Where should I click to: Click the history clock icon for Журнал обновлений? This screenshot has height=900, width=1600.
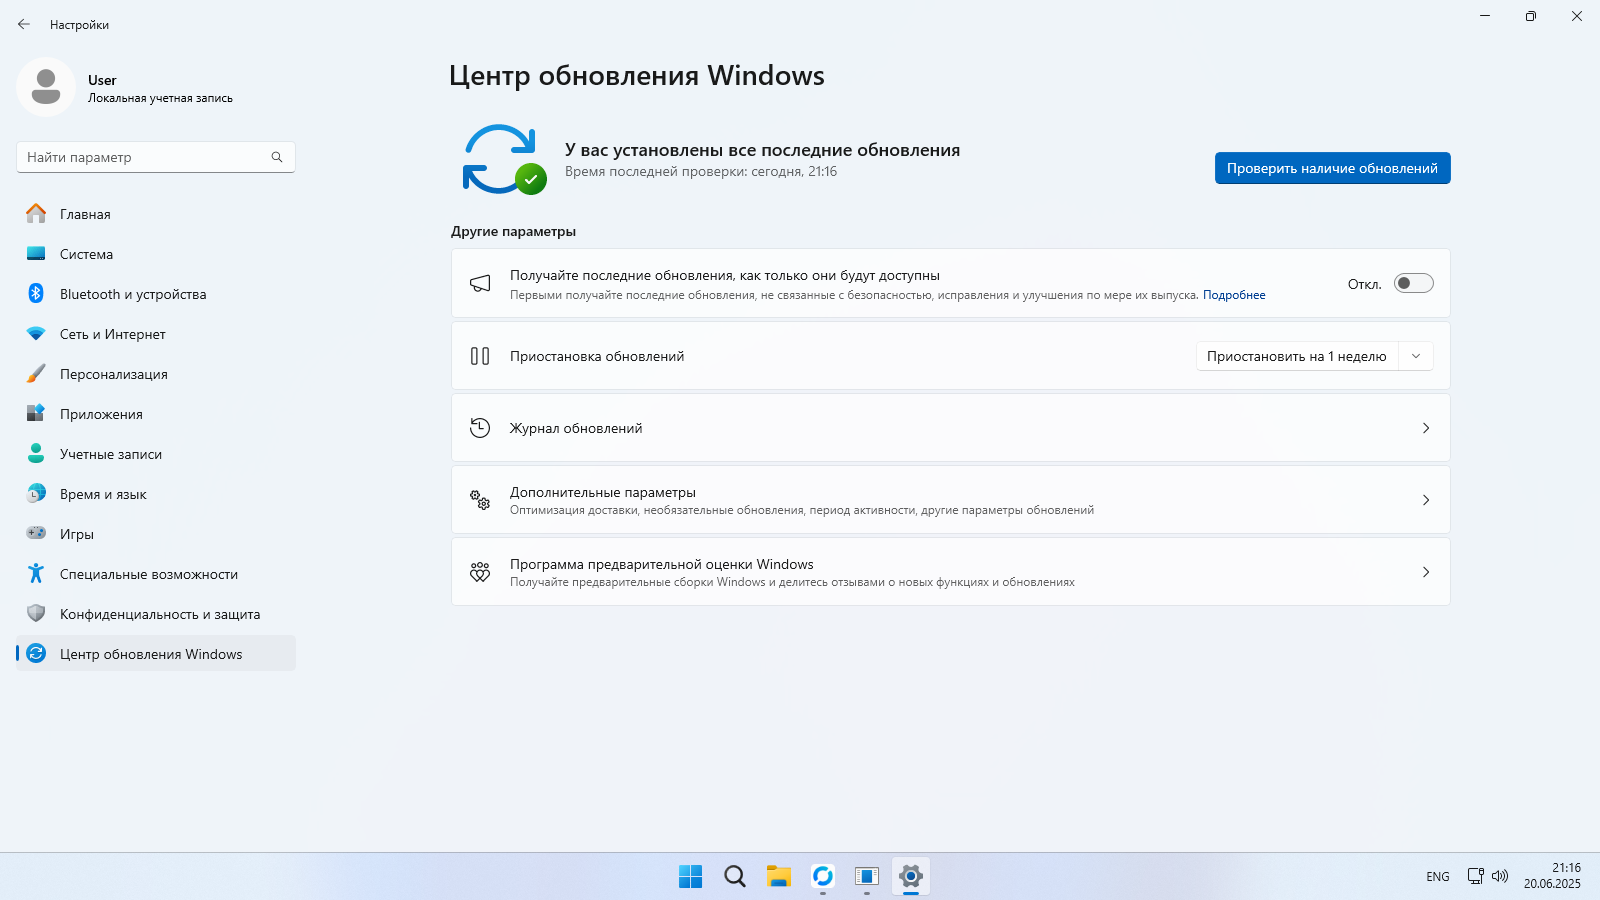tap(480, 428)
